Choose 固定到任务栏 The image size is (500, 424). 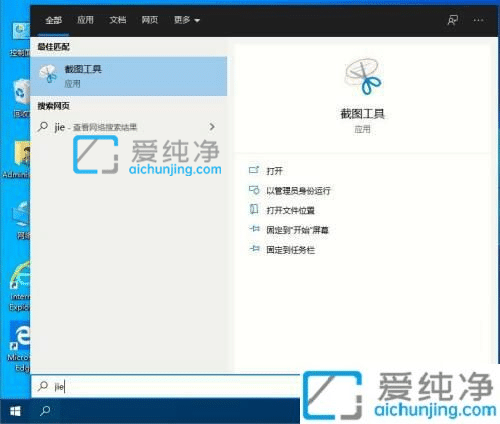click(x=290, y=250)
